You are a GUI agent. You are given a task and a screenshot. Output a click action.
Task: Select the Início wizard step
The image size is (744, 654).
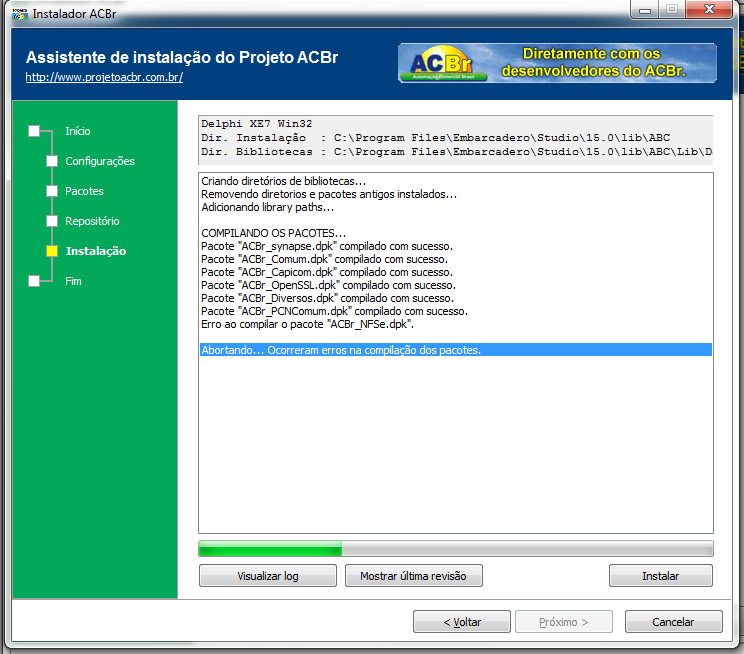(x=78, y=131)
